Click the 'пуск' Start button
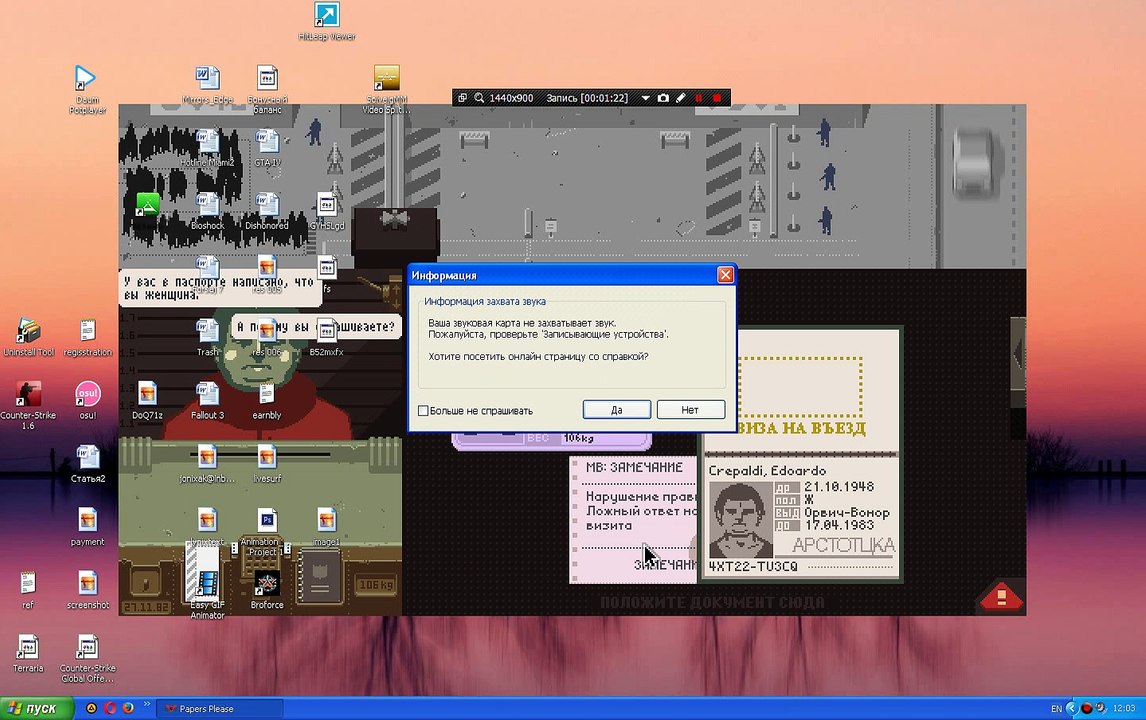The height and width of the screenshot is (720, 1146). coord(37,708)
